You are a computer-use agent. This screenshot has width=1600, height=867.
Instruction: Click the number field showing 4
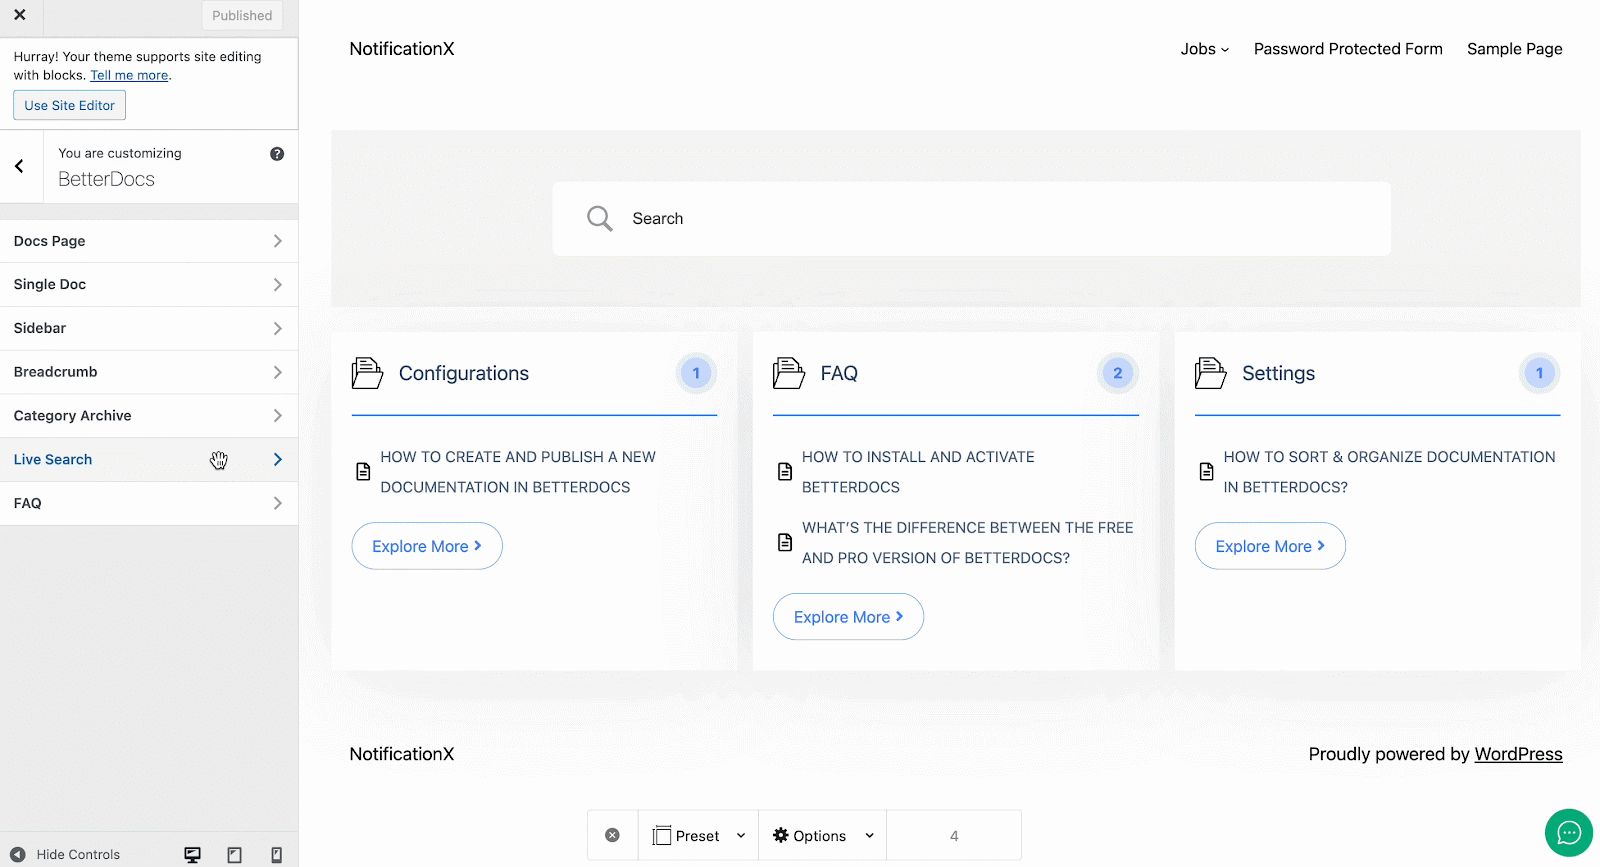pyautogui.click(x=954, y=836)
